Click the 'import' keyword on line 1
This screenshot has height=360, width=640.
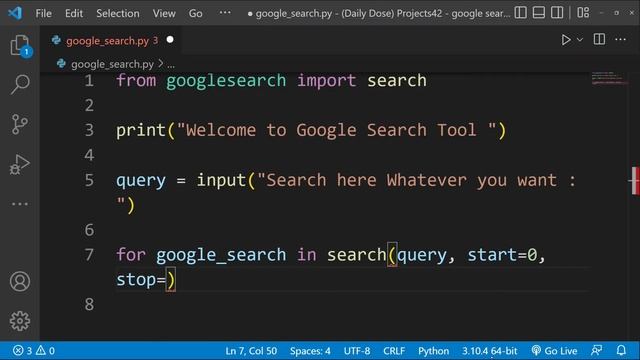326,81
